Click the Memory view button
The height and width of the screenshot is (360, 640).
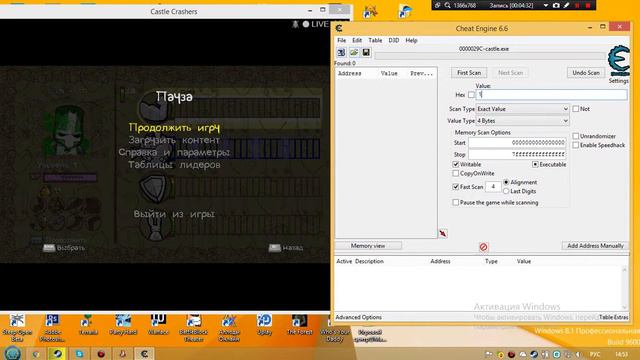[x=368, y=246]
